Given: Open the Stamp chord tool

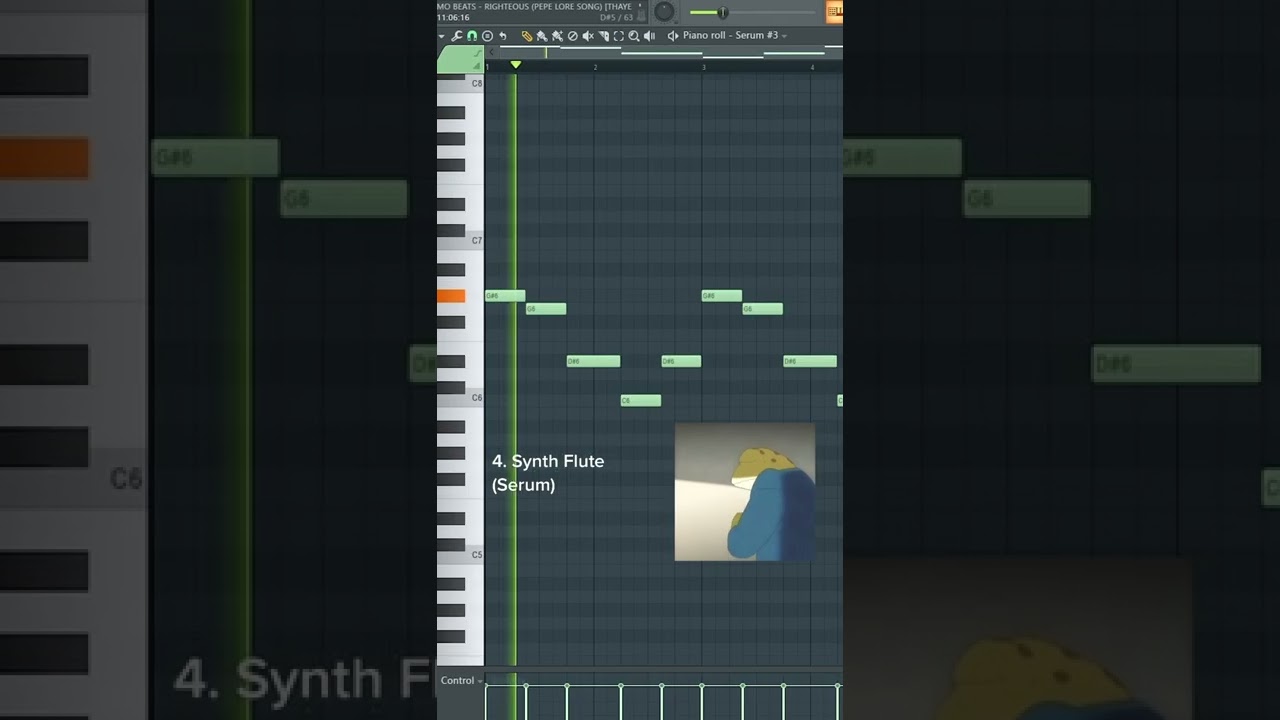Looking at the screenshot, I should coord(487,36).
